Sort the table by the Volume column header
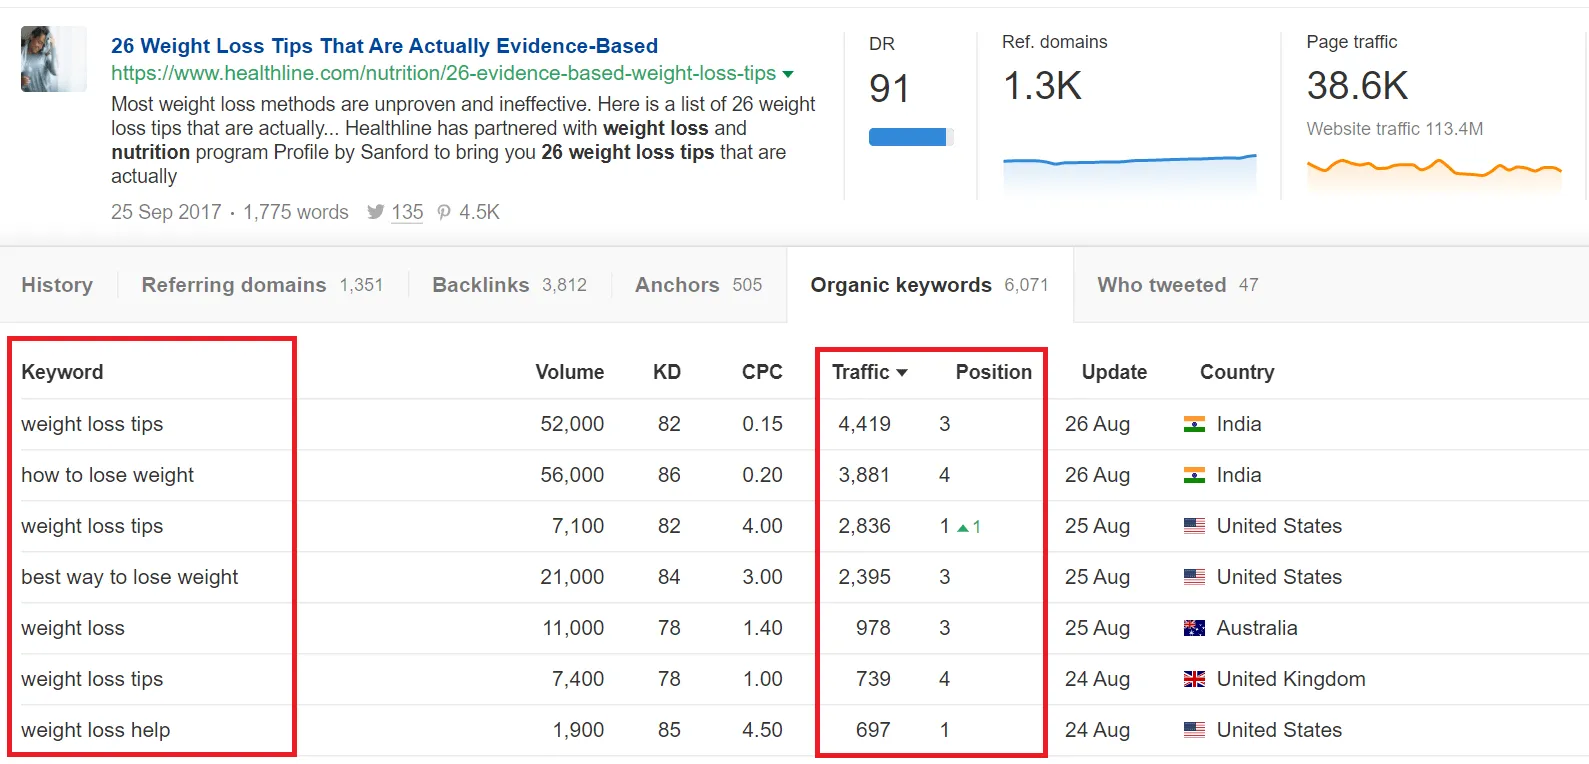This screenshot has height=764, width=1589. [x=569, y=372]
